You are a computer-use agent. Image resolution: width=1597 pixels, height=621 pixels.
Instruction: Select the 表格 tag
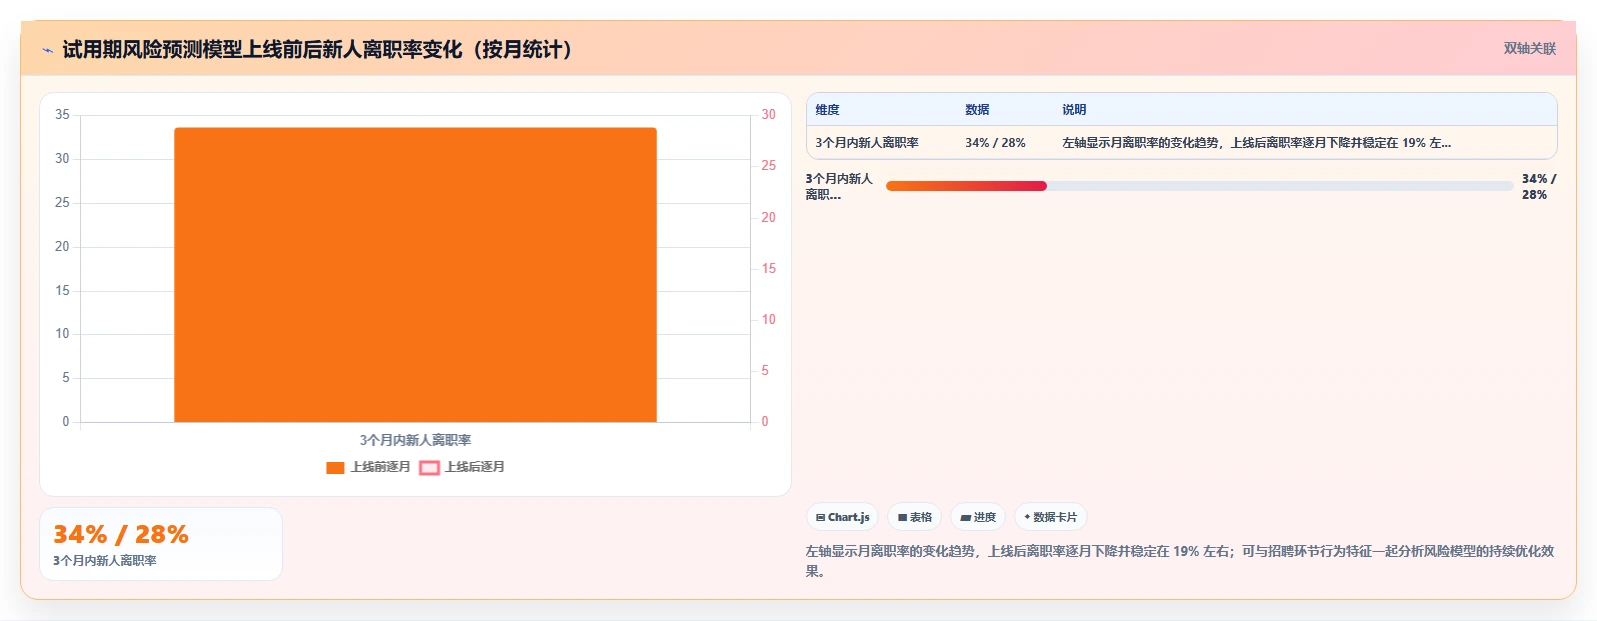[914, 517]
